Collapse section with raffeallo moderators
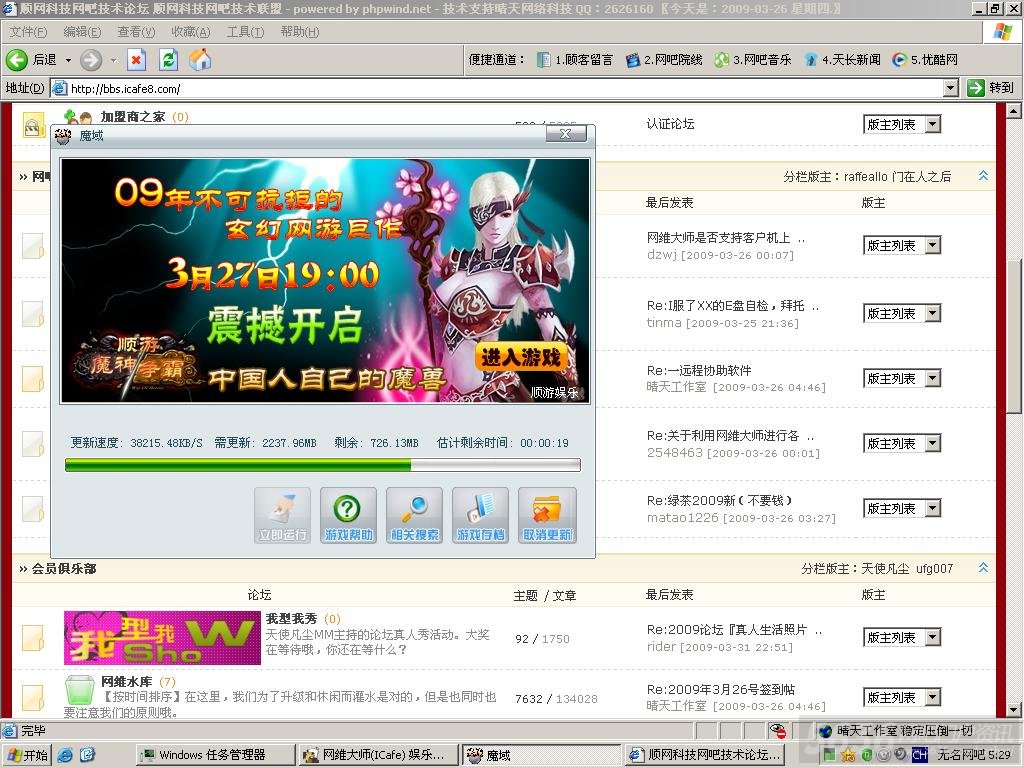 pos(984,176)
